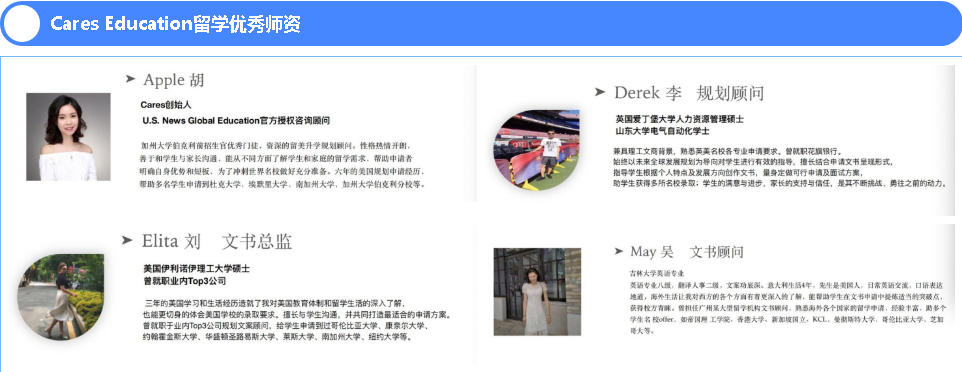Click the 曾就职业内Top3公司 subtitle
Viewport: 962px width, 372px height.
pyautogui.click(x=185, y=281)
